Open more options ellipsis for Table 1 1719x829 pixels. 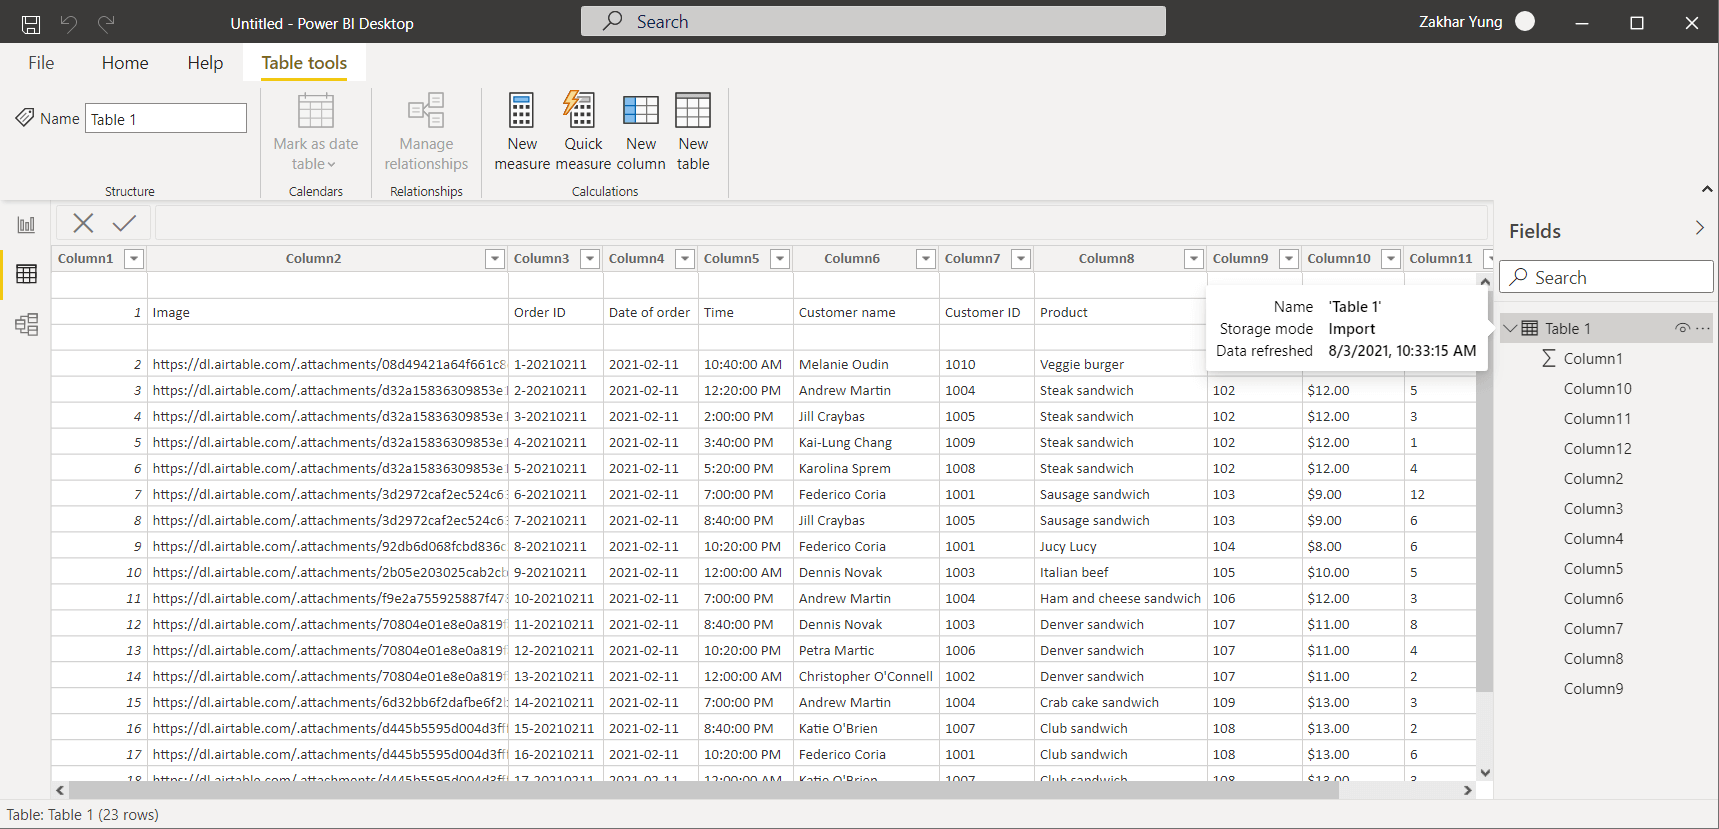click(x=1703, y=328)
